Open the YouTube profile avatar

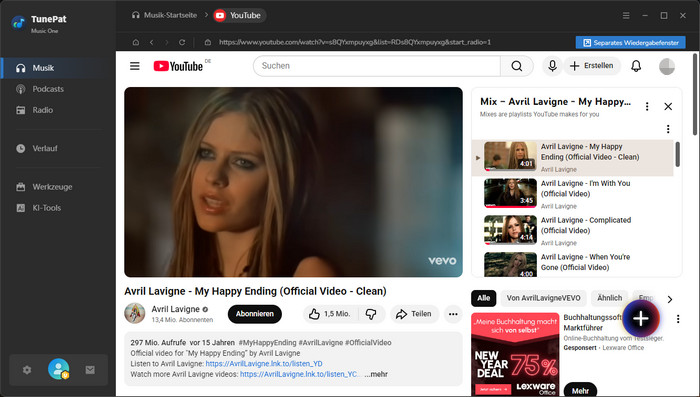tap(667, 66)
